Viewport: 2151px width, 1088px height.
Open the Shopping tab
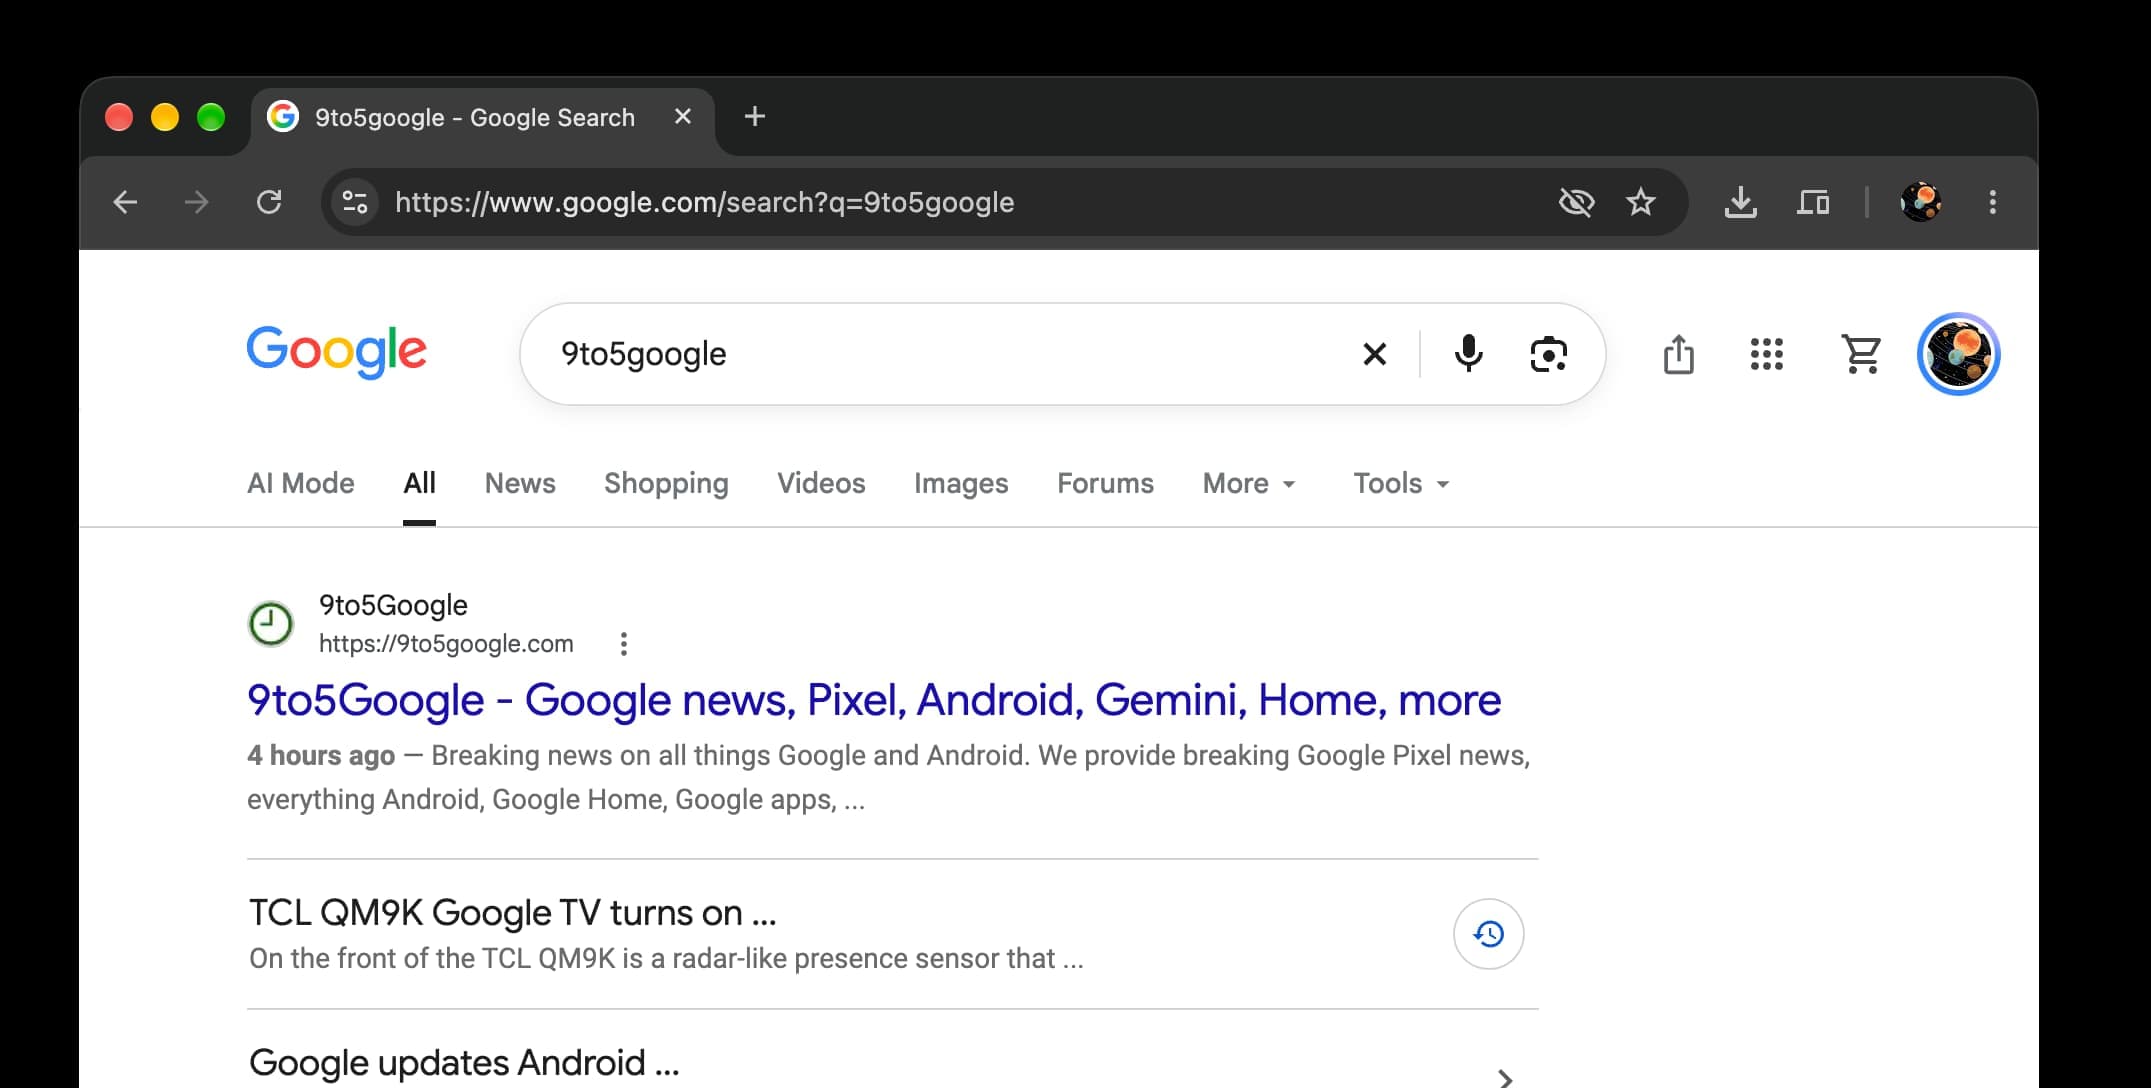(666, 484)
